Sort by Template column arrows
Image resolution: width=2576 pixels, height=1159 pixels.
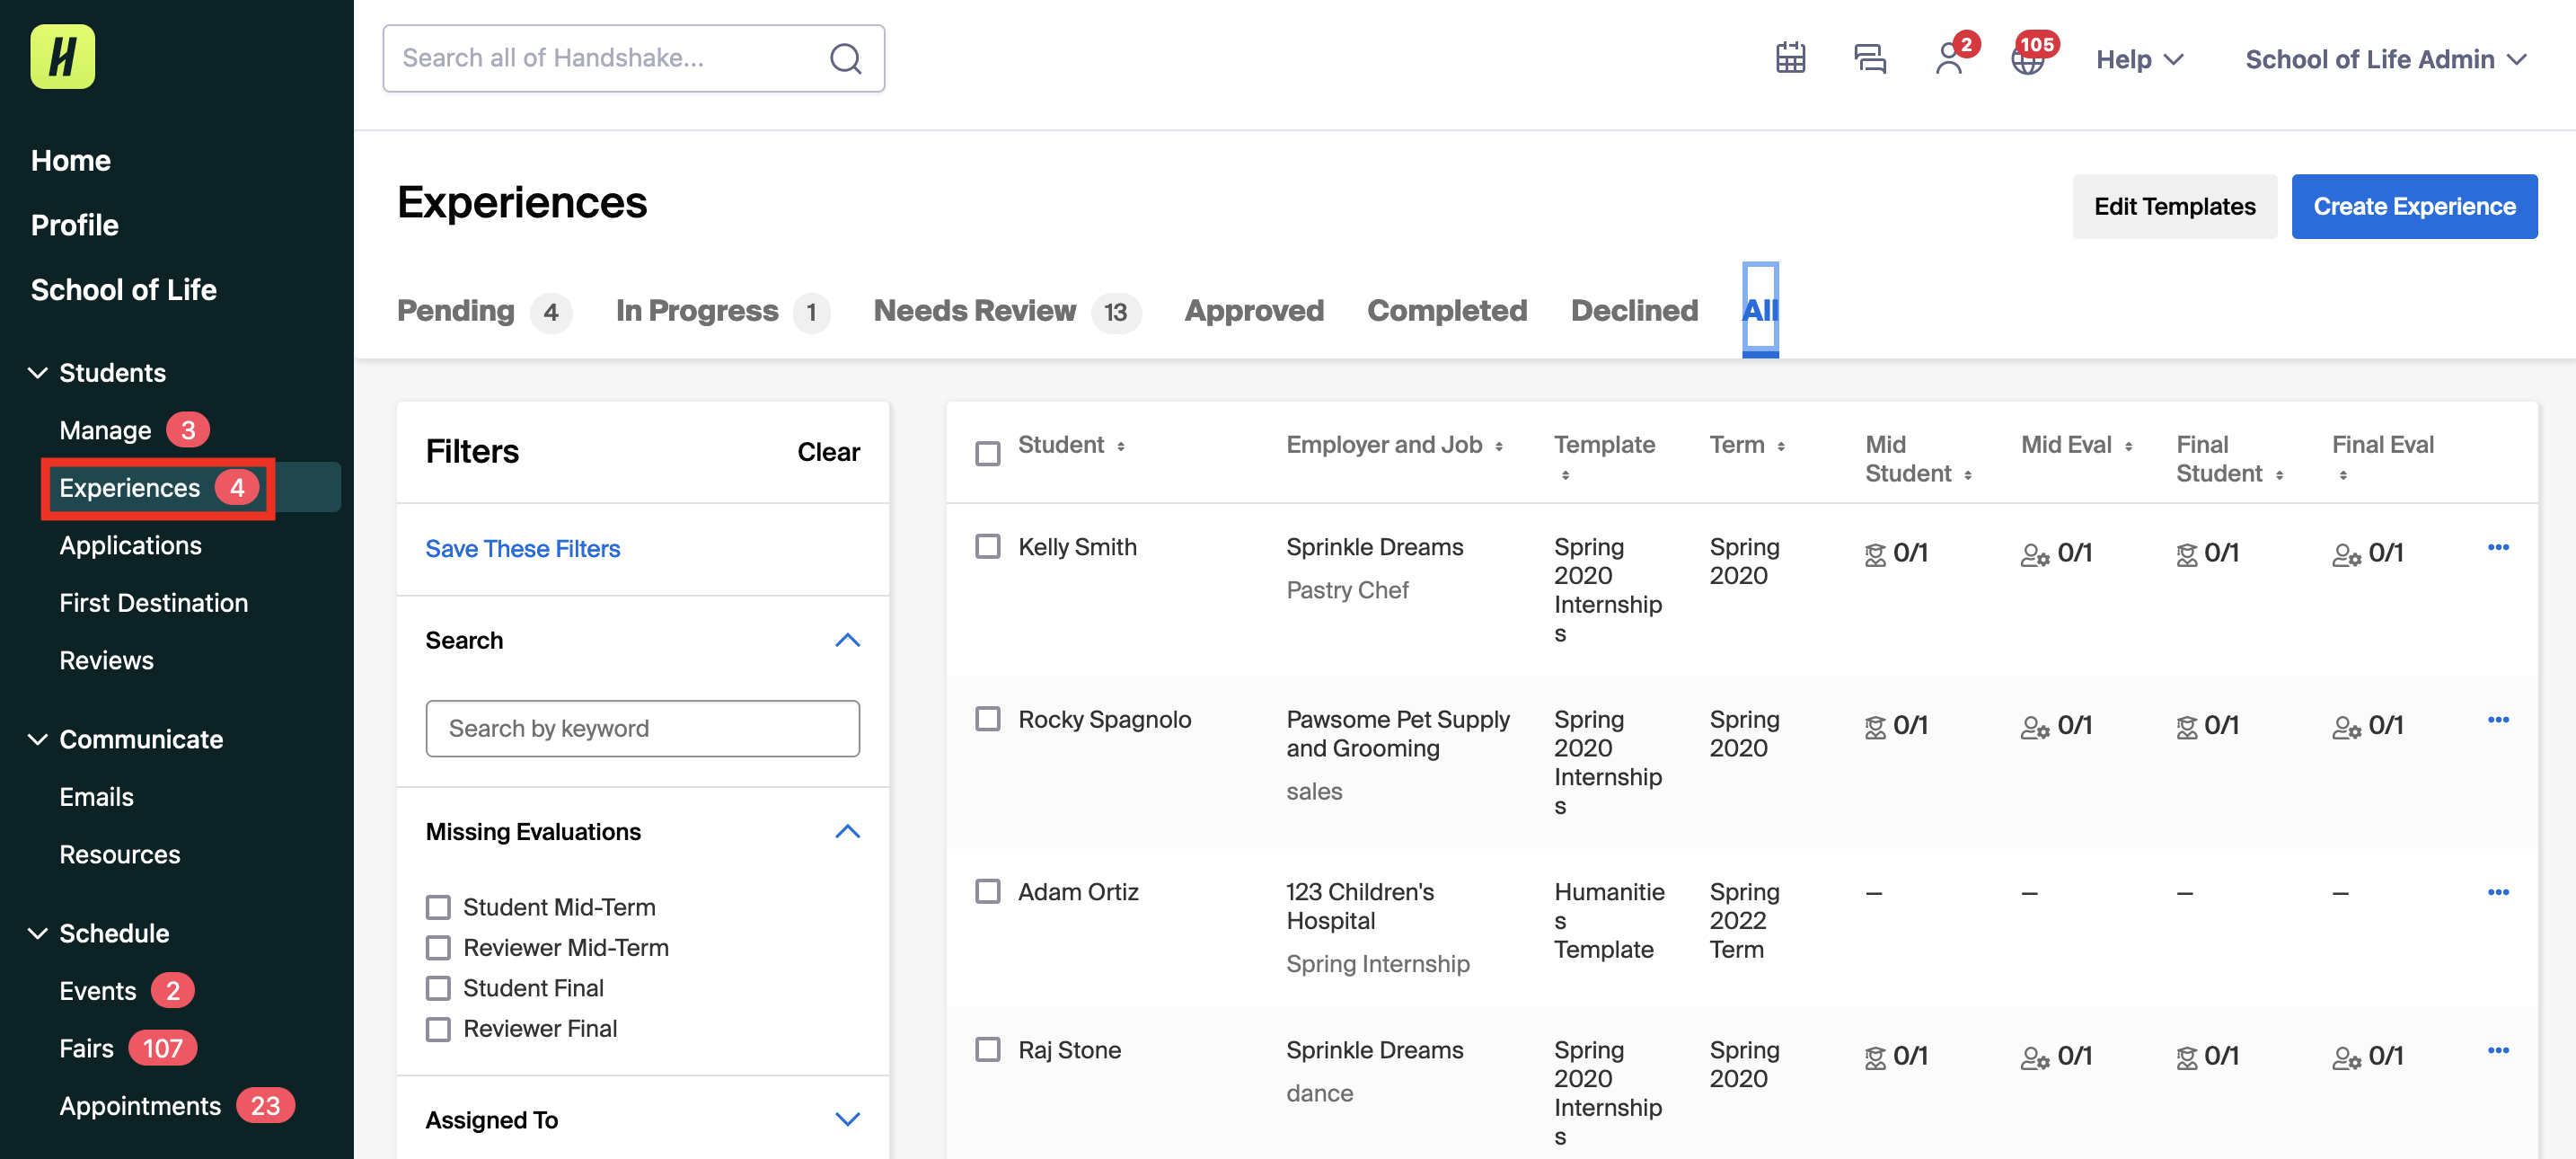[1565, 475]
